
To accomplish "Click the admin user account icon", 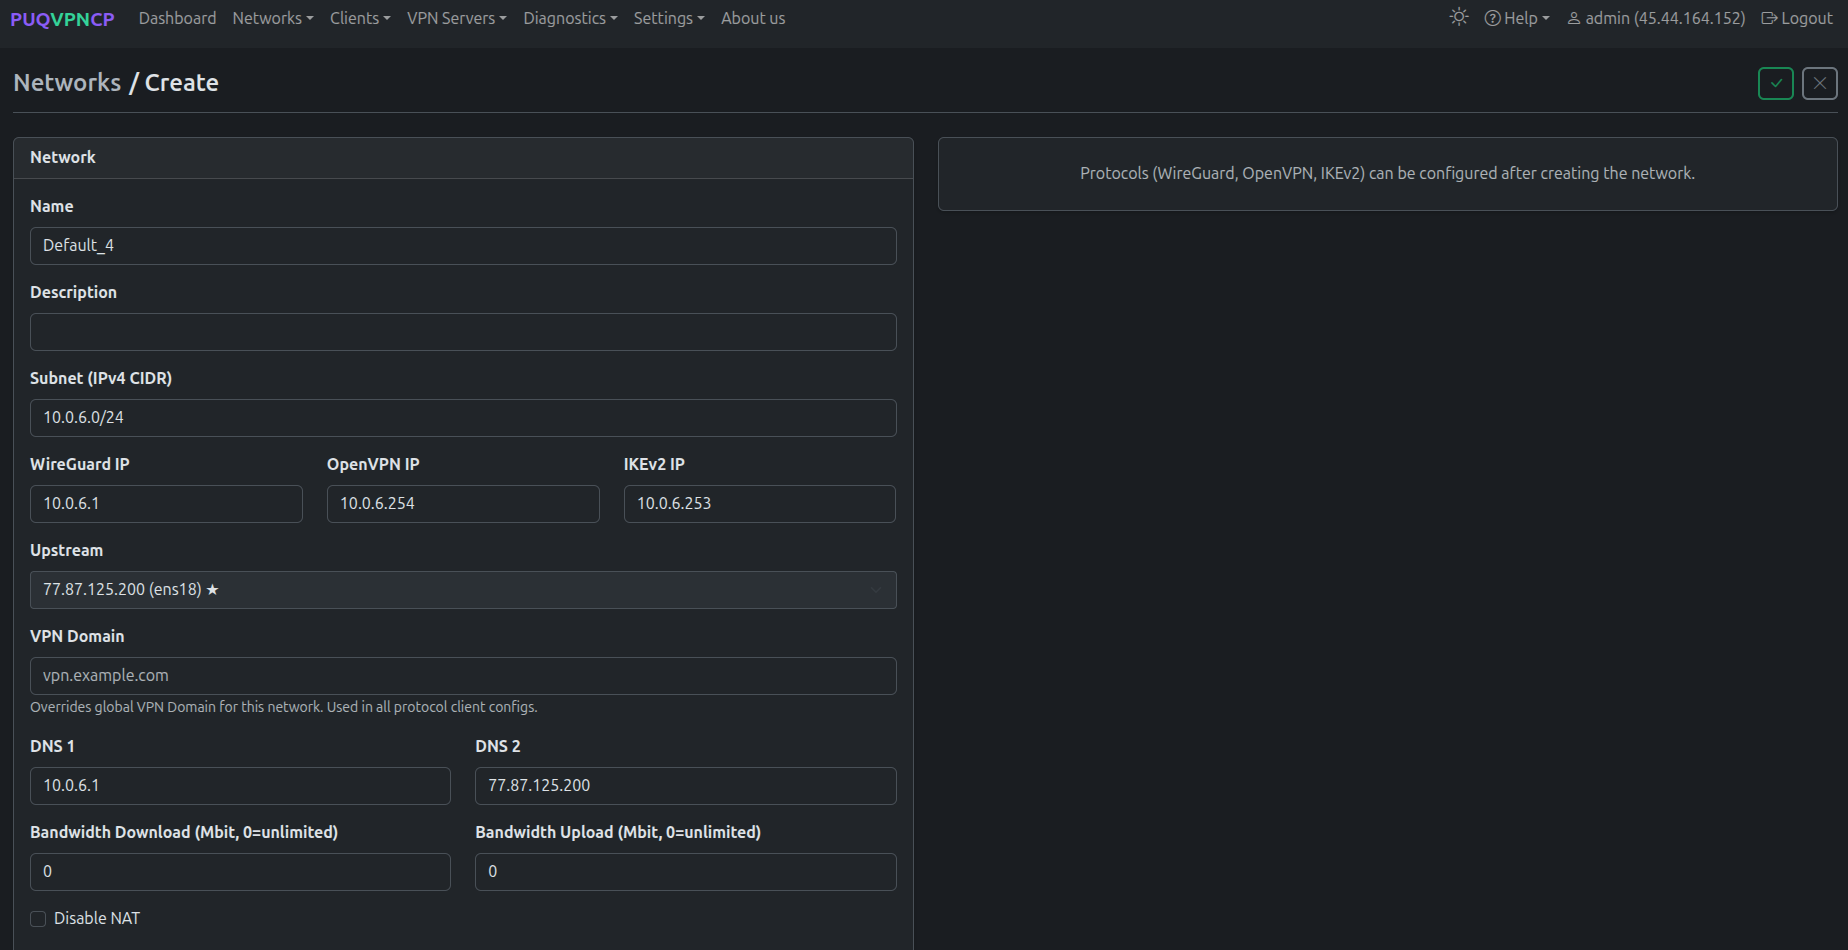I will (1573, 18).
